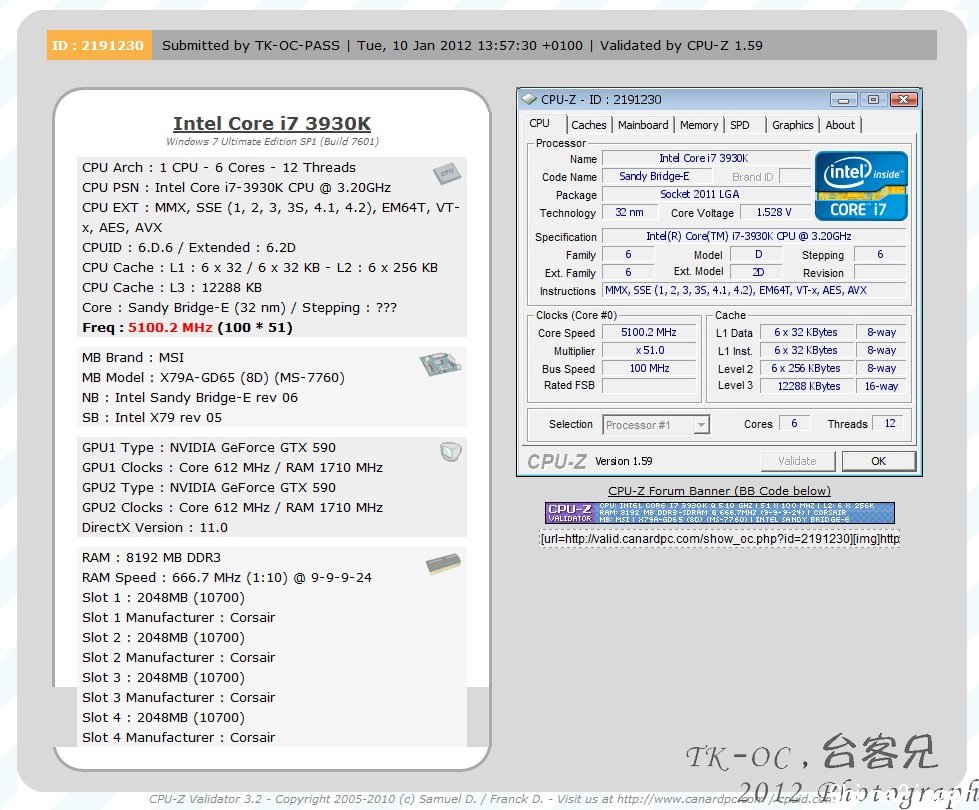Click the Code Name field Sandy Bridge-E

[656, 177]
